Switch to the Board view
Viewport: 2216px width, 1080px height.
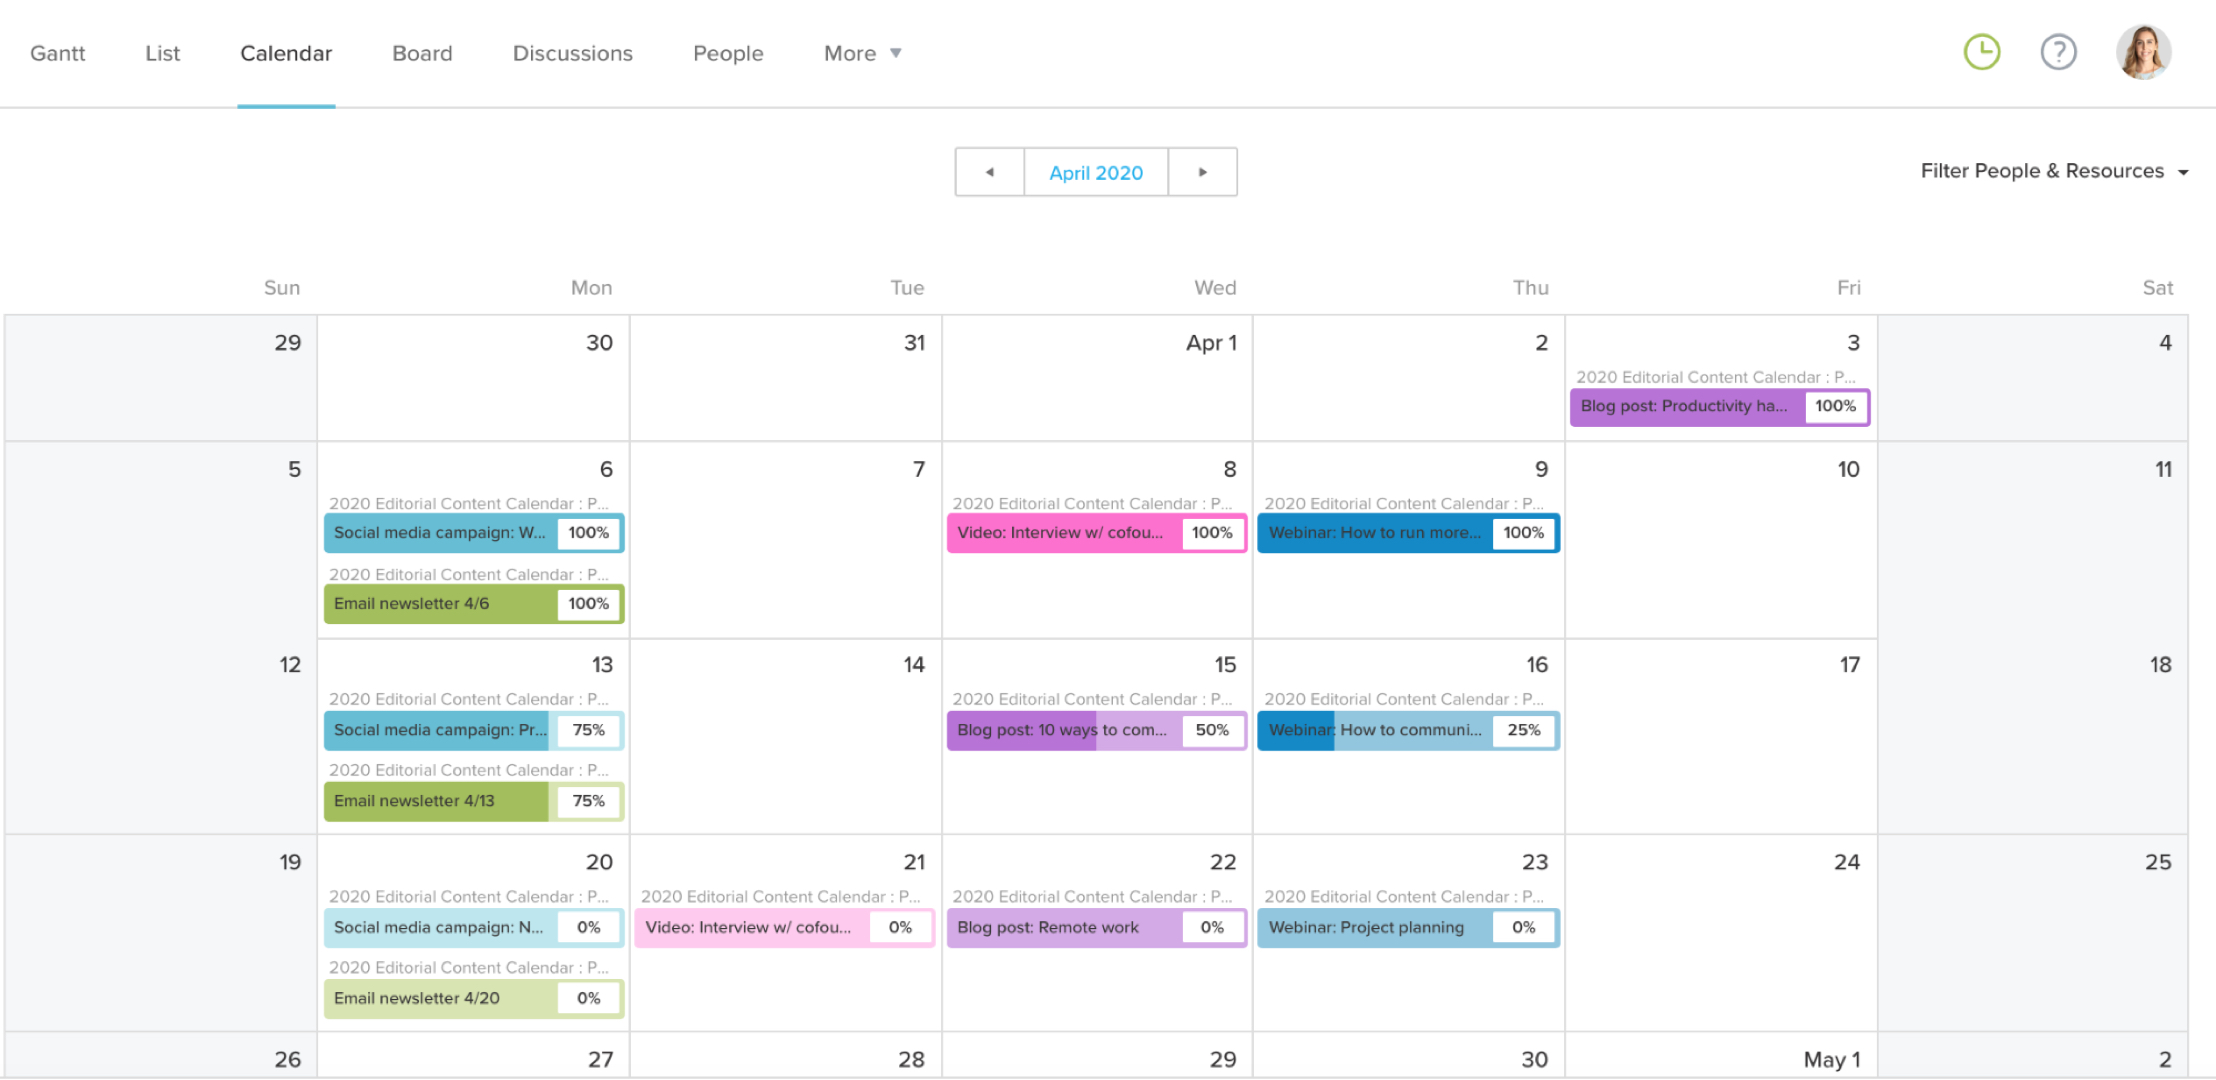(422, 53)
